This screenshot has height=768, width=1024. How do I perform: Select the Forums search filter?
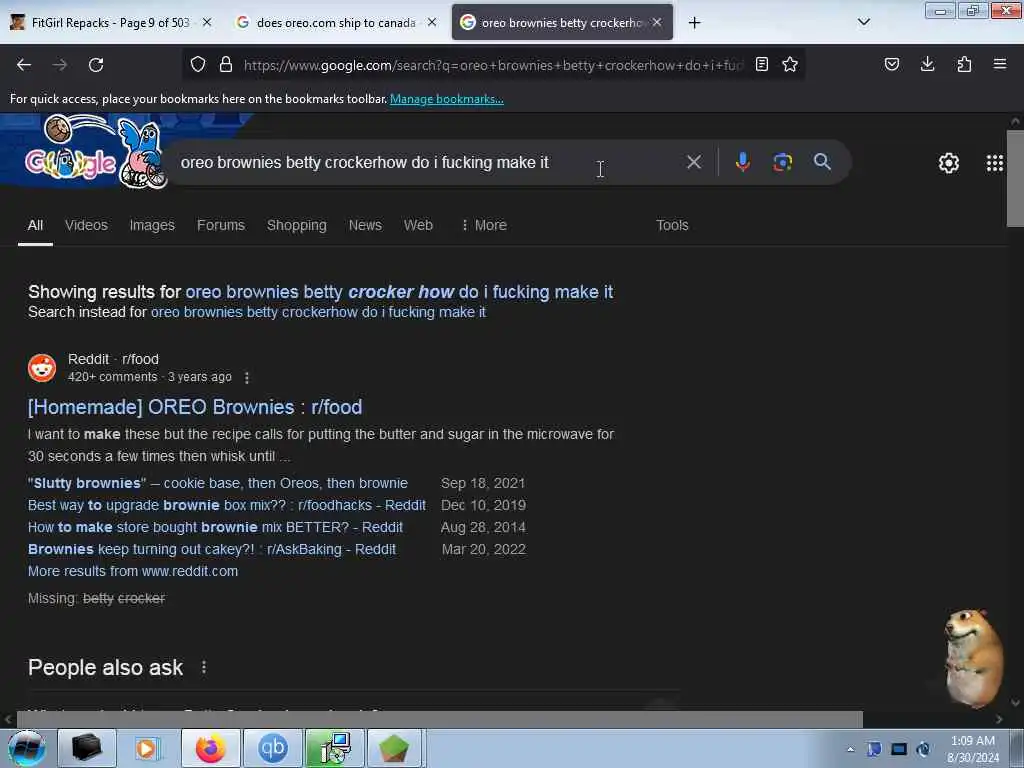(x=221, y=225)
